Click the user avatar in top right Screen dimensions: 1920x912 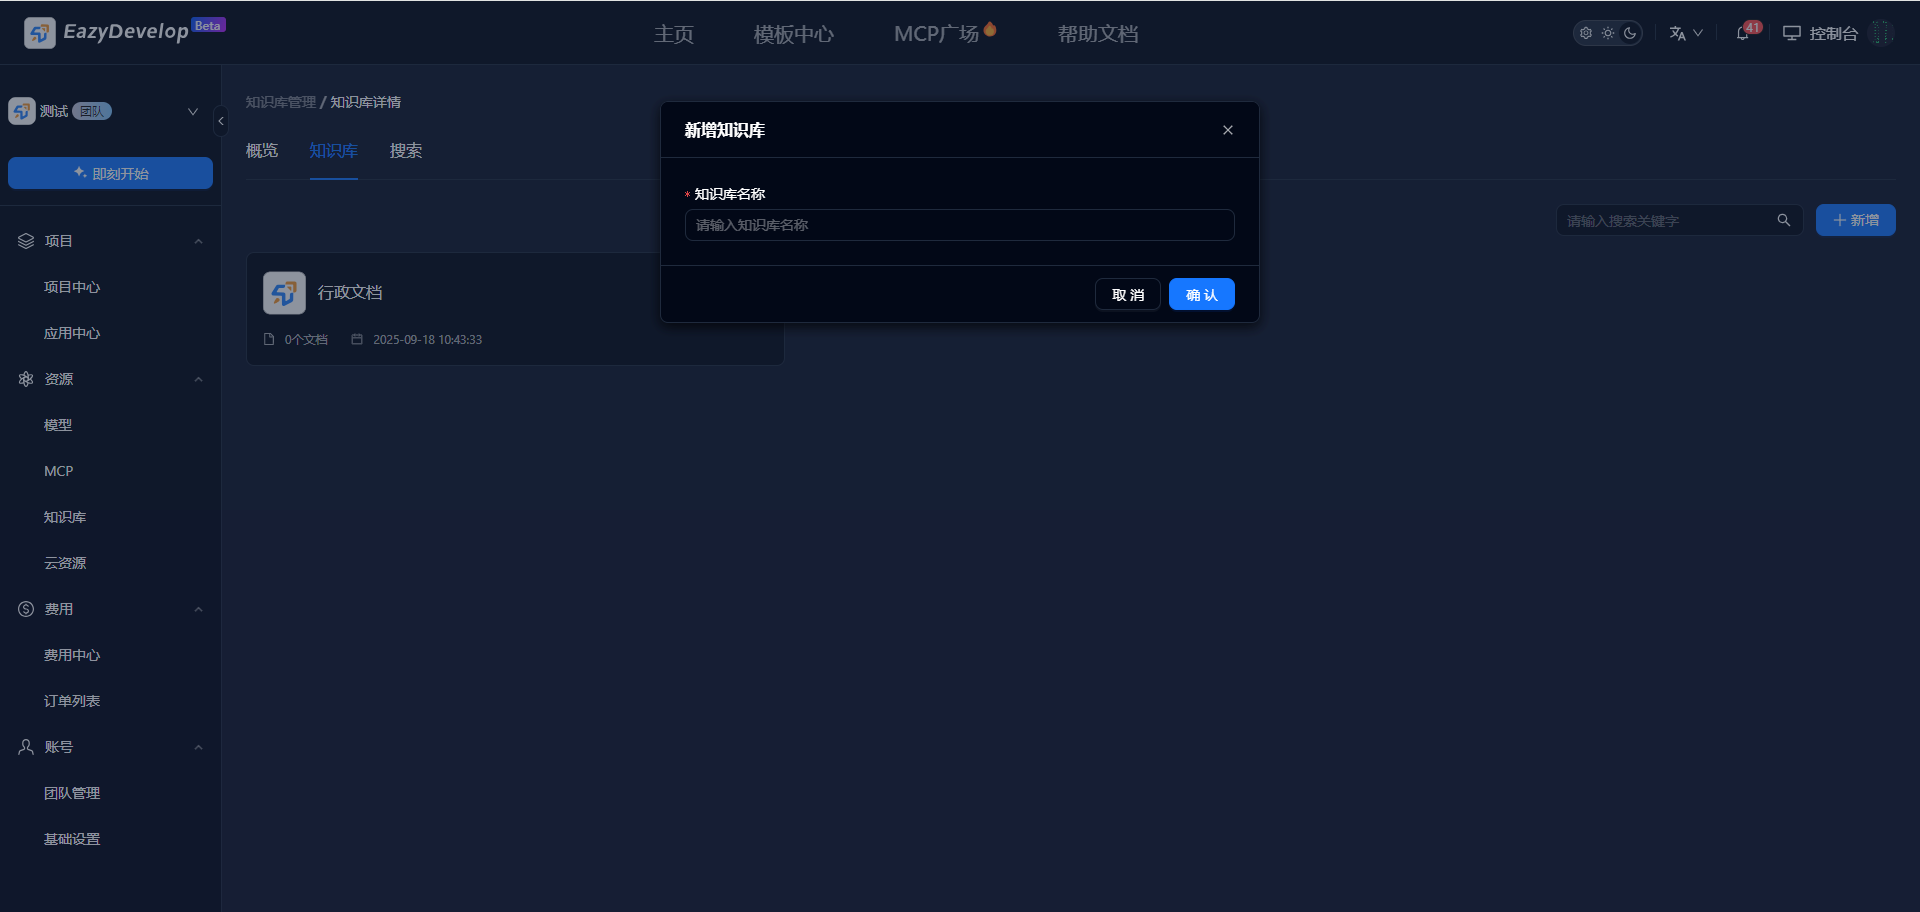click(1881, 33)
